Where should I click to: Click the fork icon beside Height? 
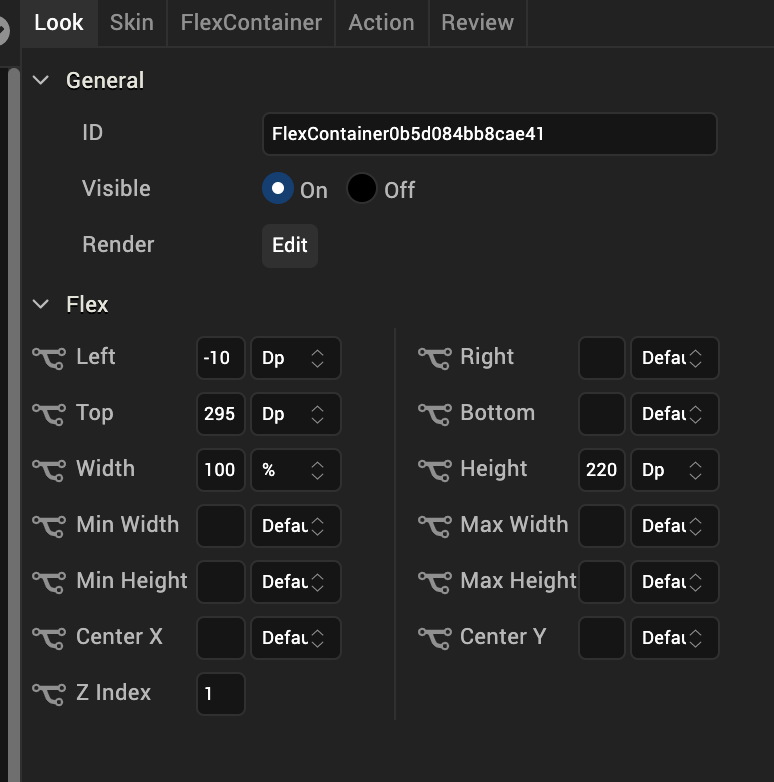coord(434,469)
